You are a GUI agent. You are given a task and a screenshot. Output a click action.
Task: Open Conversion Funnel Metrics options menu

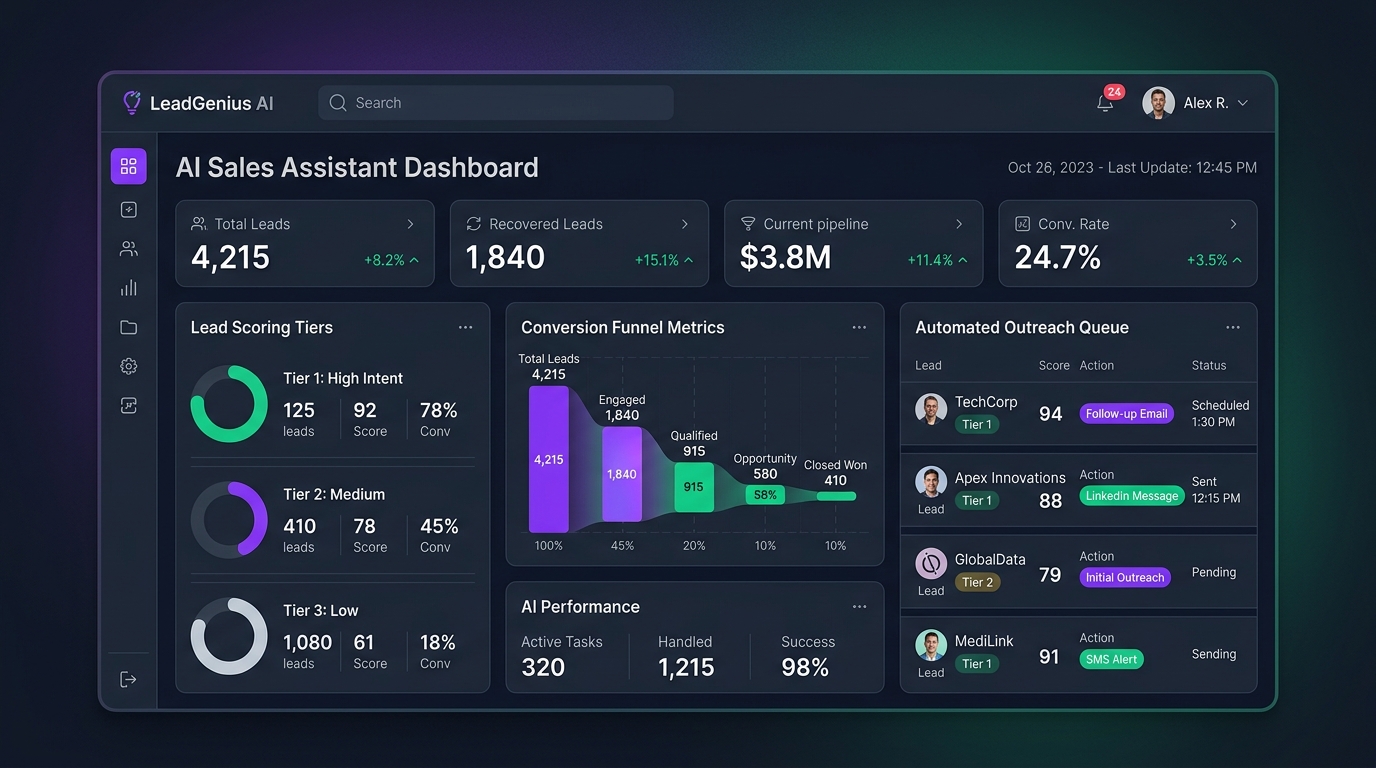[859, 327]
